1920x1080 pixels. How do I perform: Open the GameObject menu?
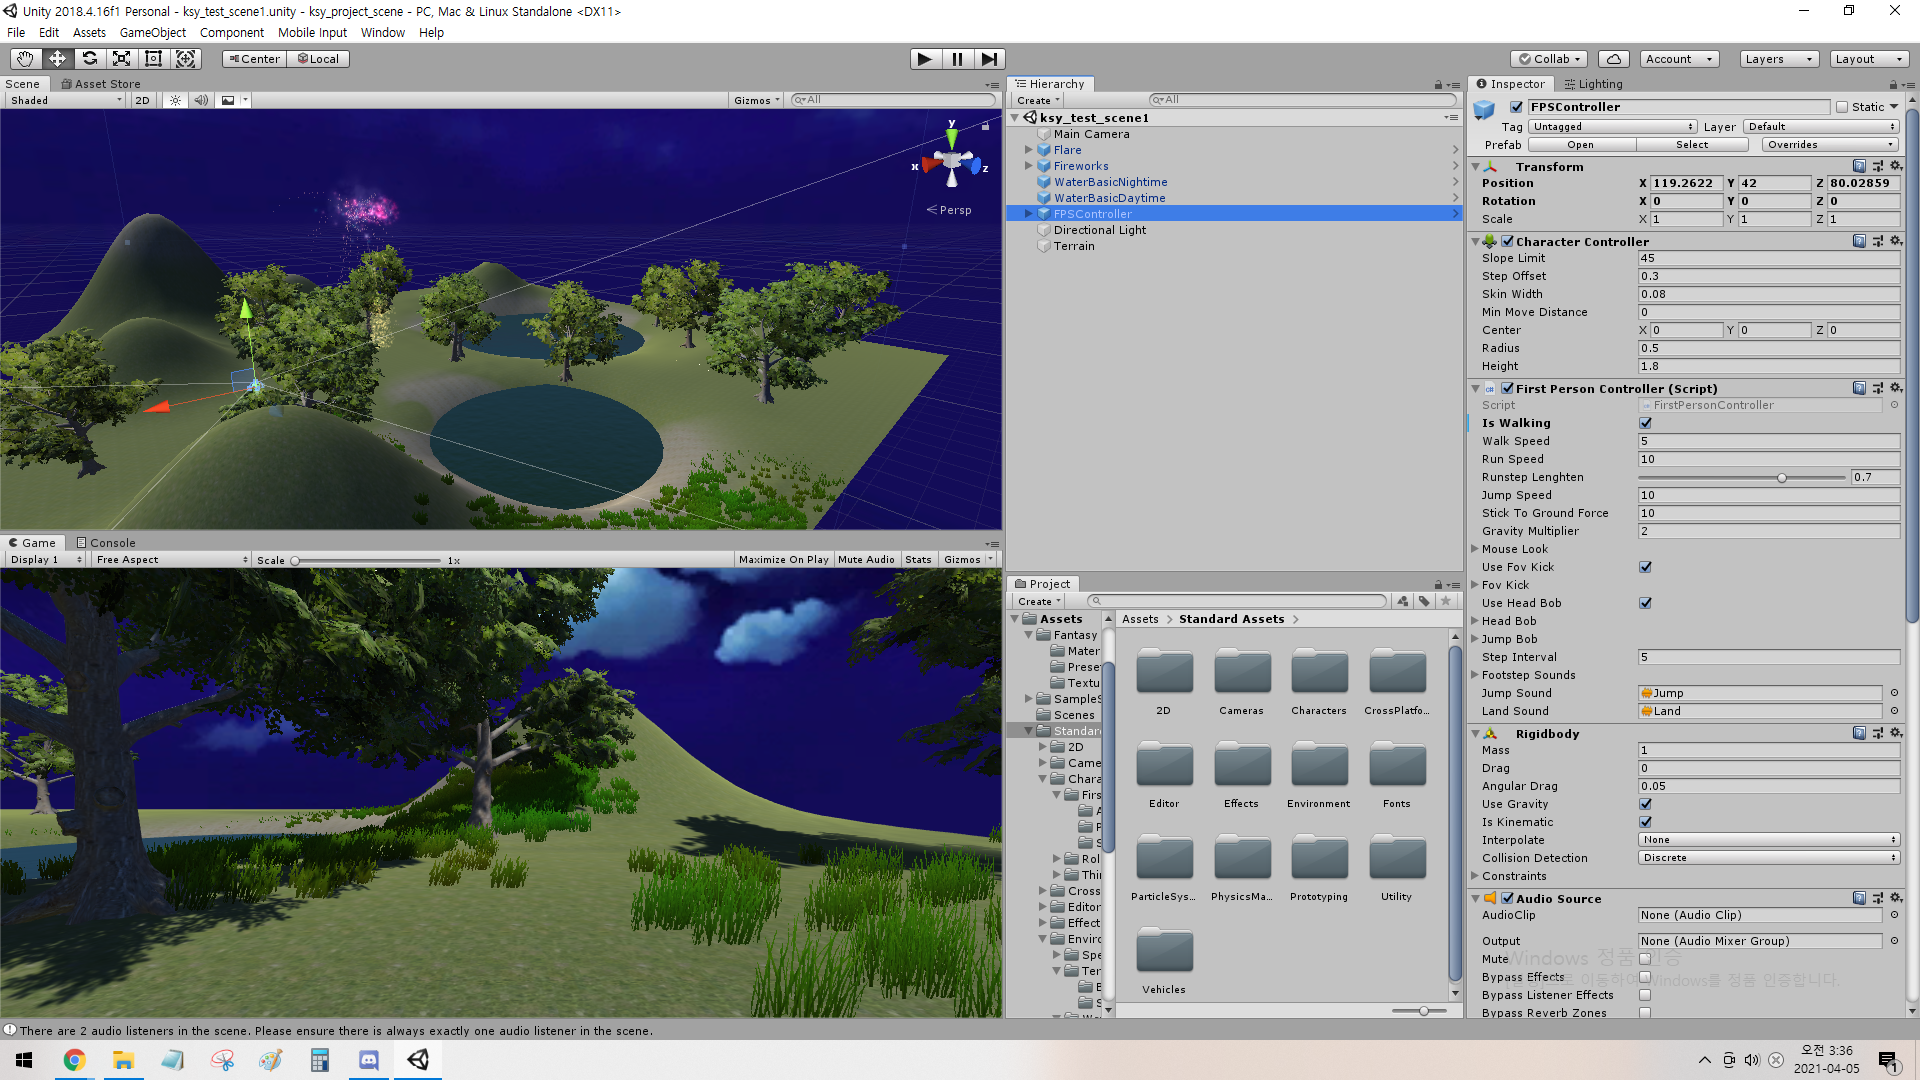(152, 32)
